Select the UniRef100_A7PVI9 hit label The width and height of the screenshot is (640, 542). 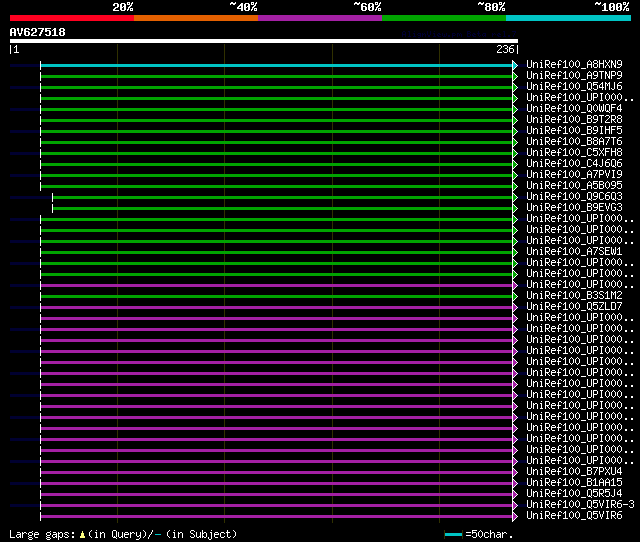coord(574,175)
